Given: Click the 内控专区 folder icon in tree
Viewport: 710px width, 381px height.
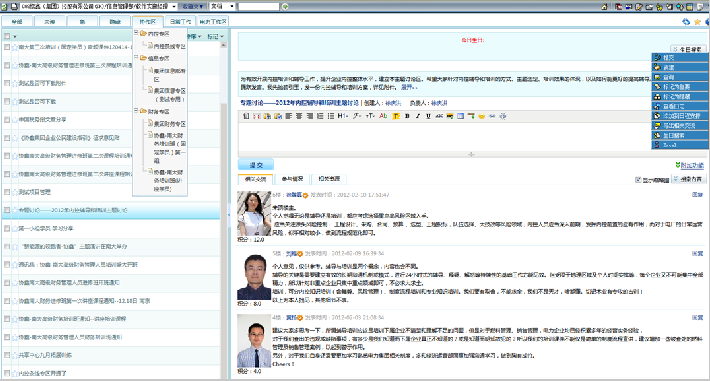Looking at the screenshot, I should [x=144, y=34].
